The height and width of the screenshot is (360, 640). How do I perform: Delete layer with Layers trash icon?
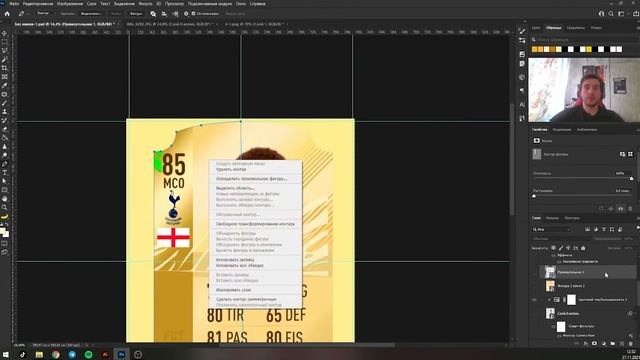pyautogui.click(x=631, y=344)
